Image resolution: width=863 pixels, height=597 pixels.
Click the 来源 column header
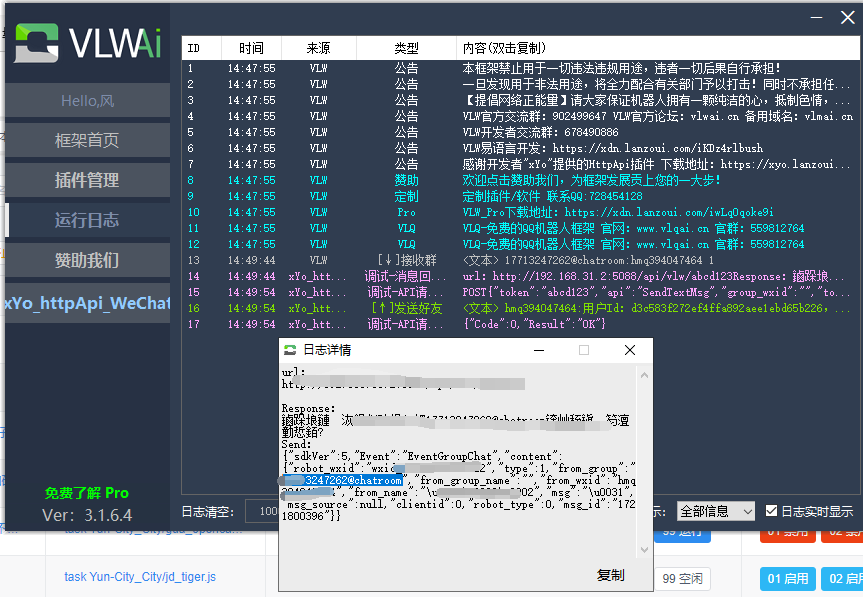(x=319, y=48)
